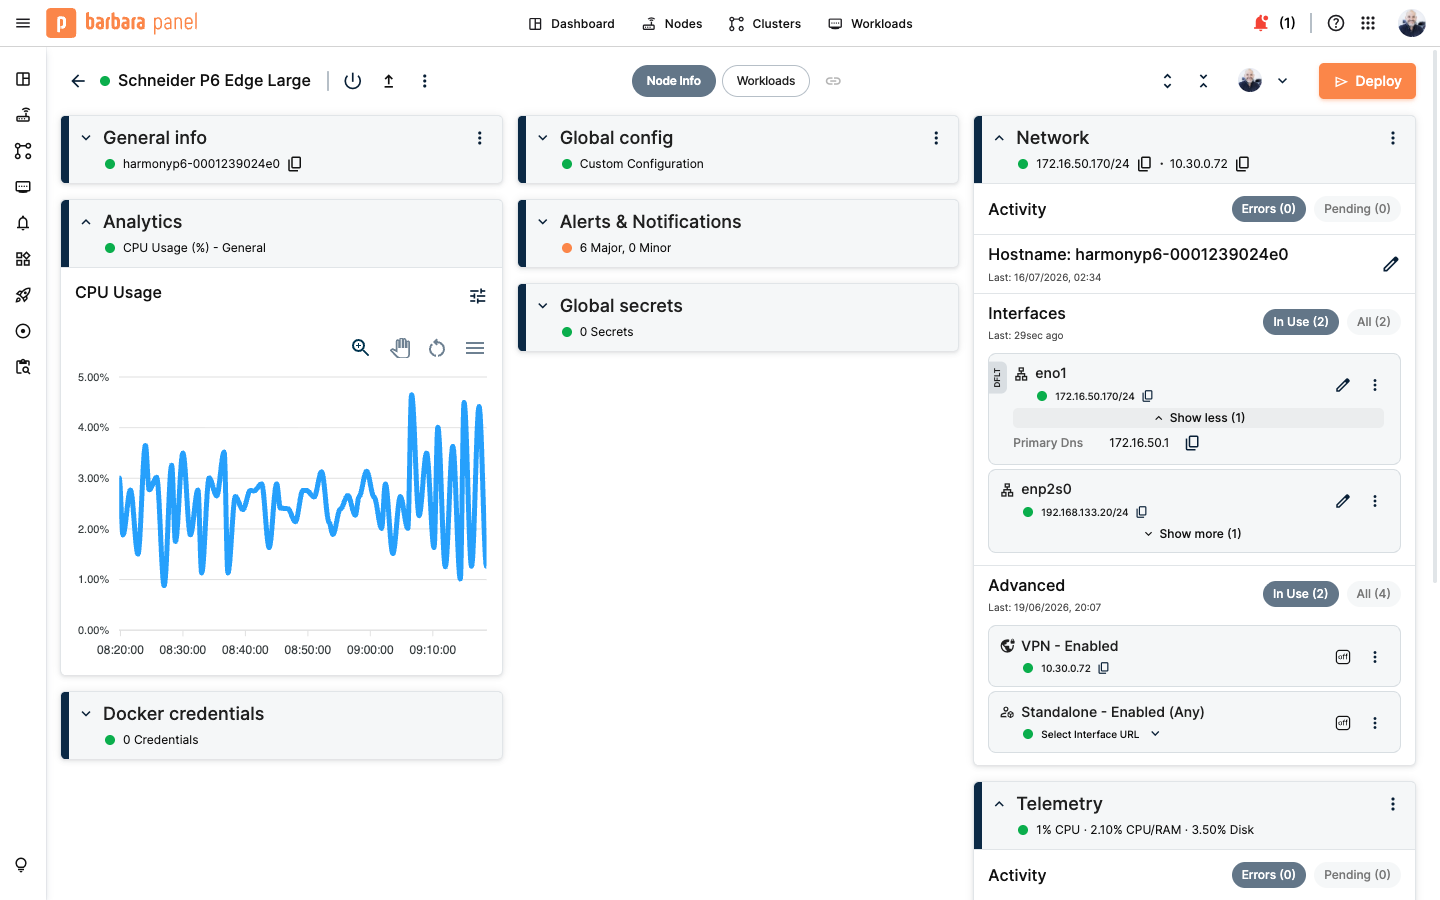Open the Clusters menu item
The image size is (1440, 900).
tap(765, 23)
